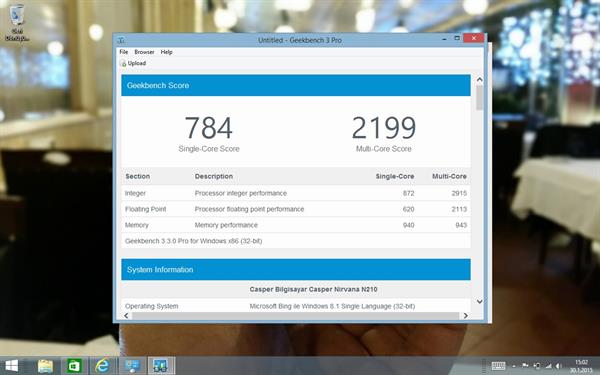The width and height of the screenshot is (600, 375).
Task: Click the Action Center flag tray icon
Action: [525, 366]
